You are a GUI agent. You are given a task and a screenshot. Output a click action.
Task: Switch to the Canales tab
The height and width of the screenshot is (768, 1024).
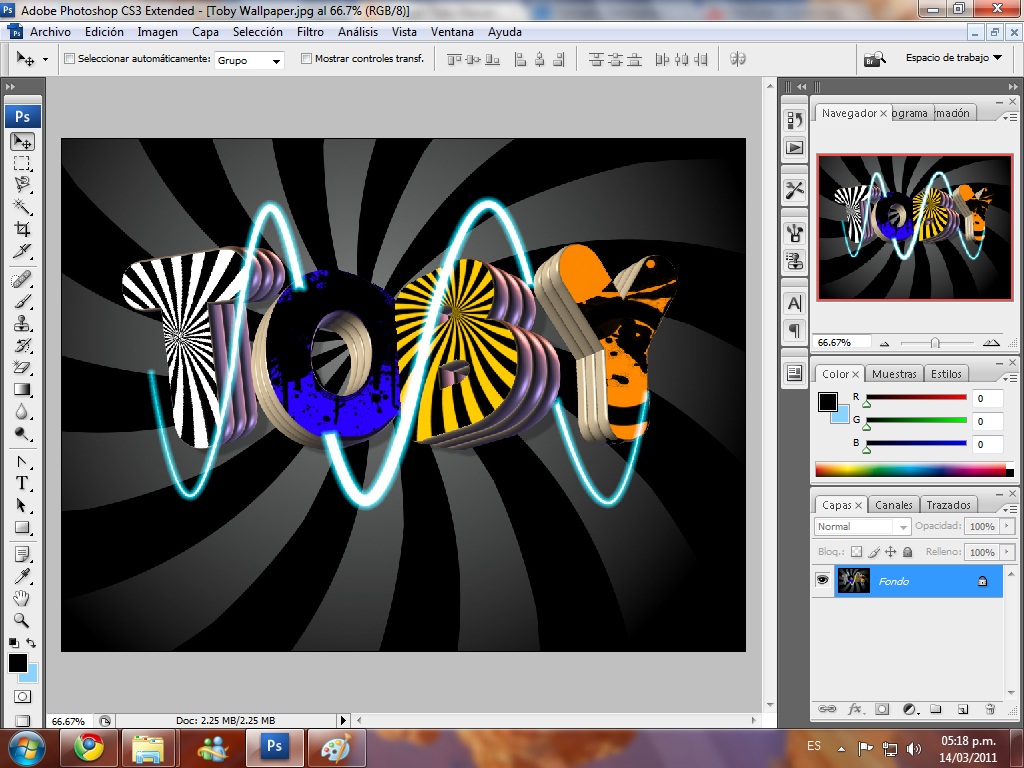(893, 505)
